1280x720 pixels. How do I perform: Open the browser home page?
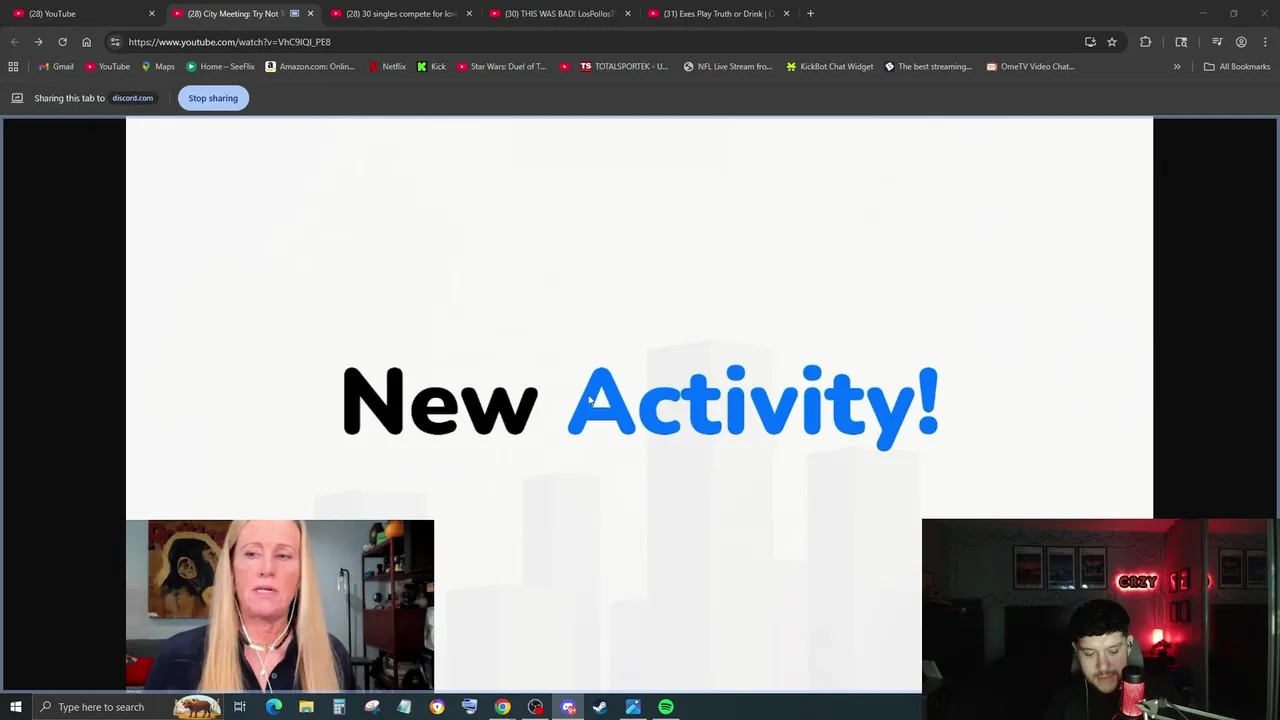coord(86,42)
